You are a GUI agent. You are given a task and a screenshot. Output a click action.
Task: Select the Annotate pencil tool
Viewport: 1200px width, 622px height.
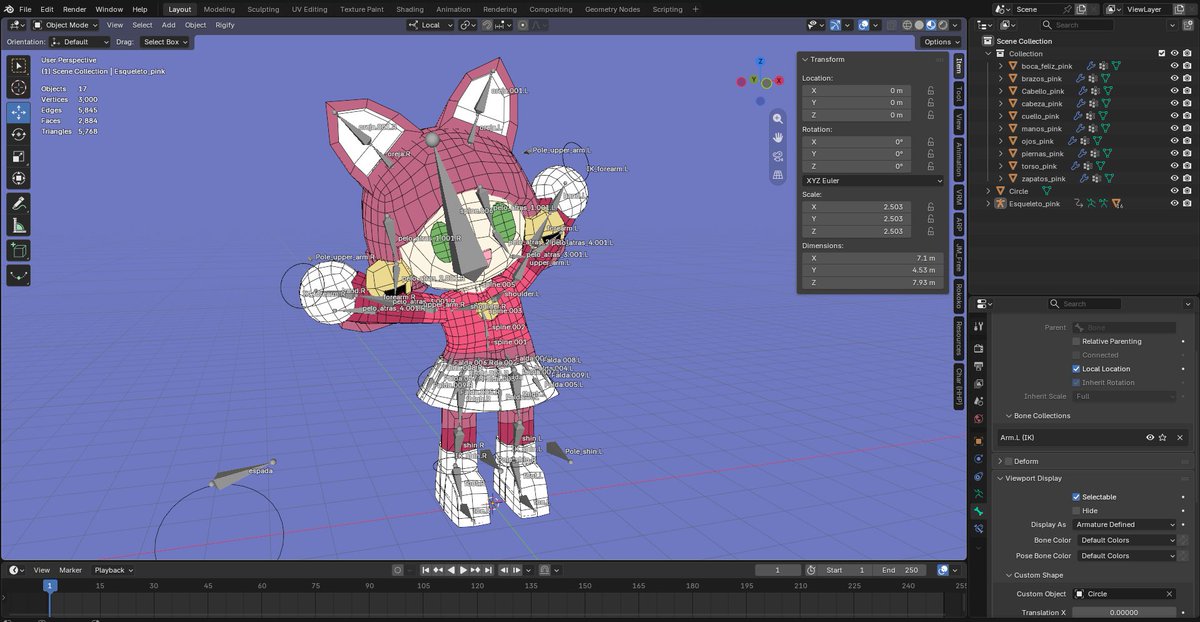coord(19,203)
